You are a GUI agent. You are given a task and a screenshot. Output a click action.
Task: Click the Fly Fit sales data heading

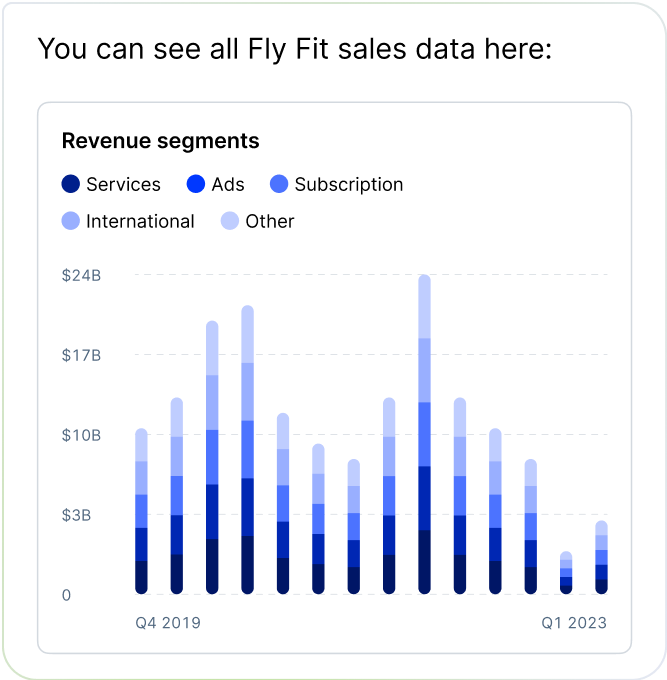pos(294,48)
